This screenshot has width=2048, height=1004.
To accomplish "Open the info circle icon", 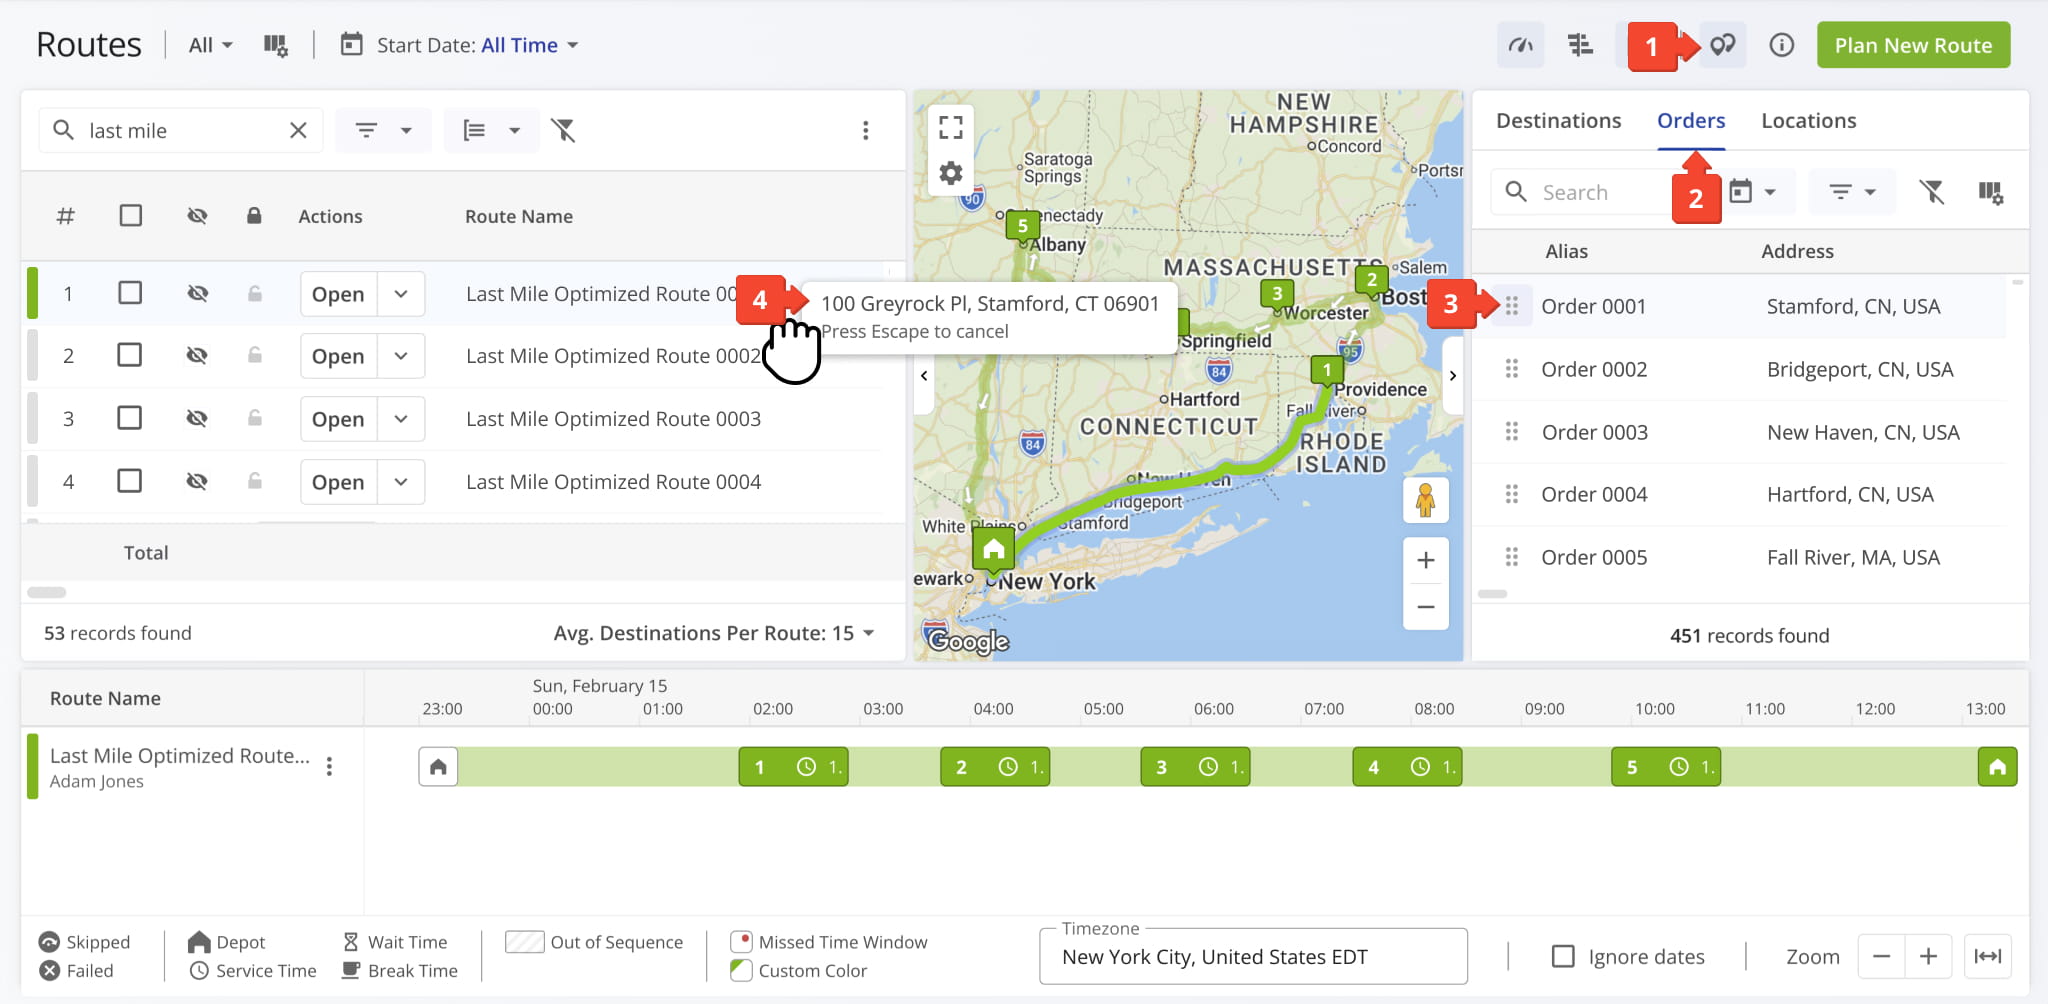I will 1781,45.
